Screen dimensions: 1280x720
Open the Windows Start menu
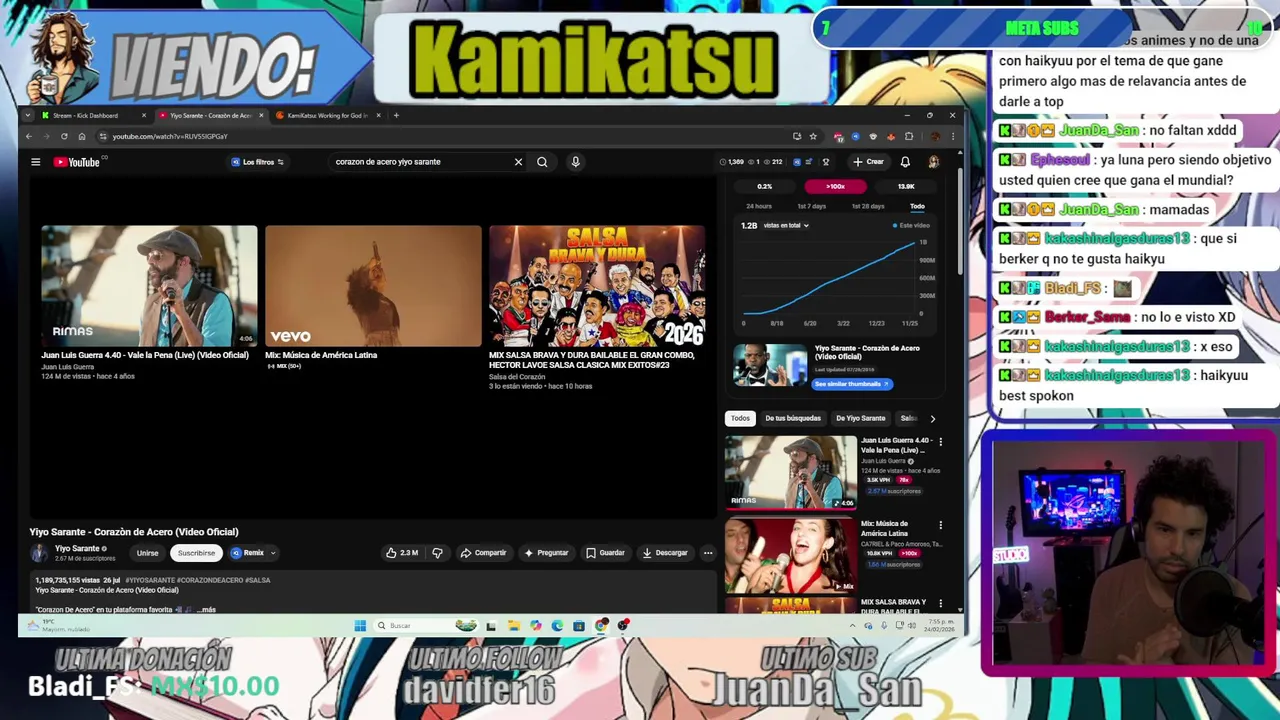click(x=360, y=626)
